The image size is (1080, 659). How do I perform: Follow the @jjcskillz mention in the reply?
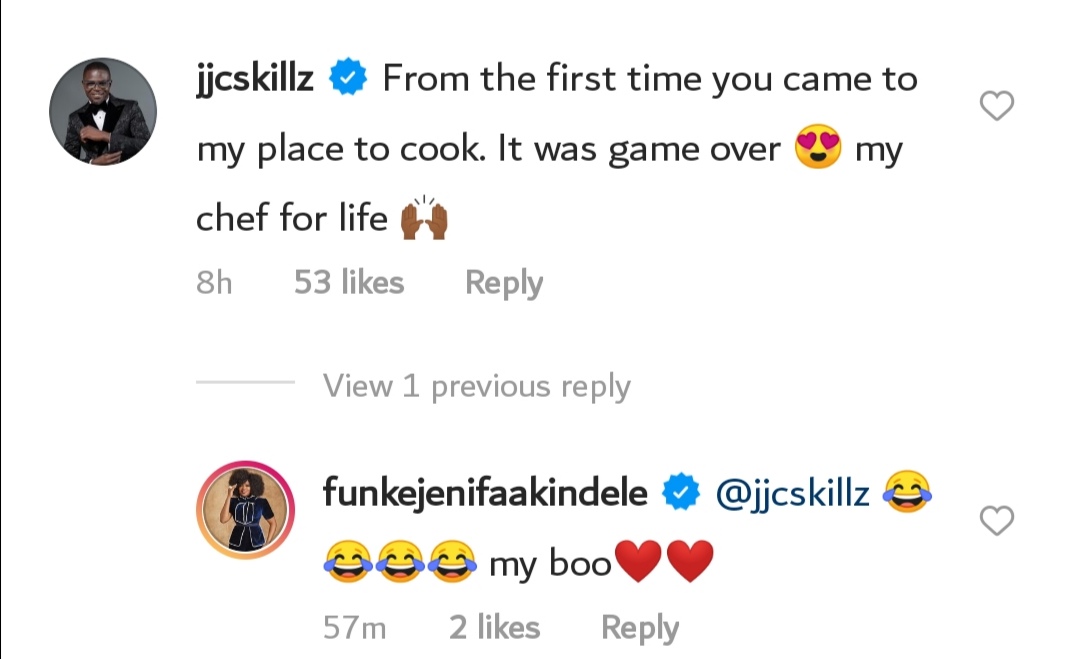(x=793, y=493)
